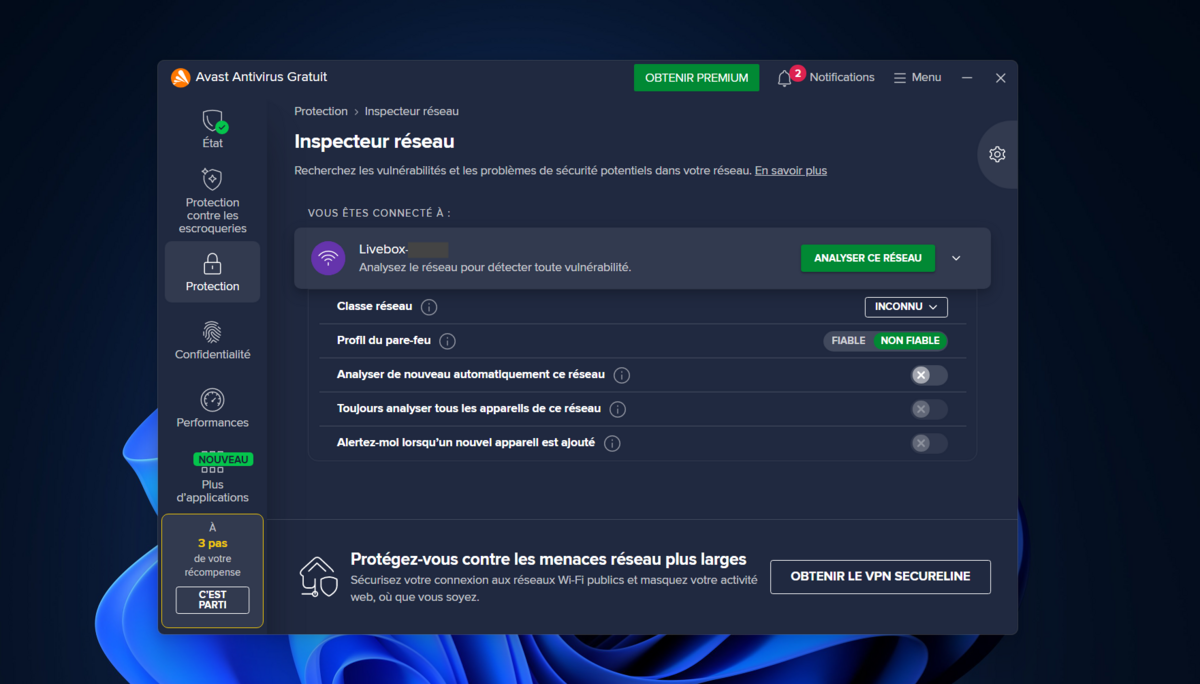This screenshot has width=1200, height=684.
Task: Open Protection contre les escroqueries section
Action: [x=212, y=200]
